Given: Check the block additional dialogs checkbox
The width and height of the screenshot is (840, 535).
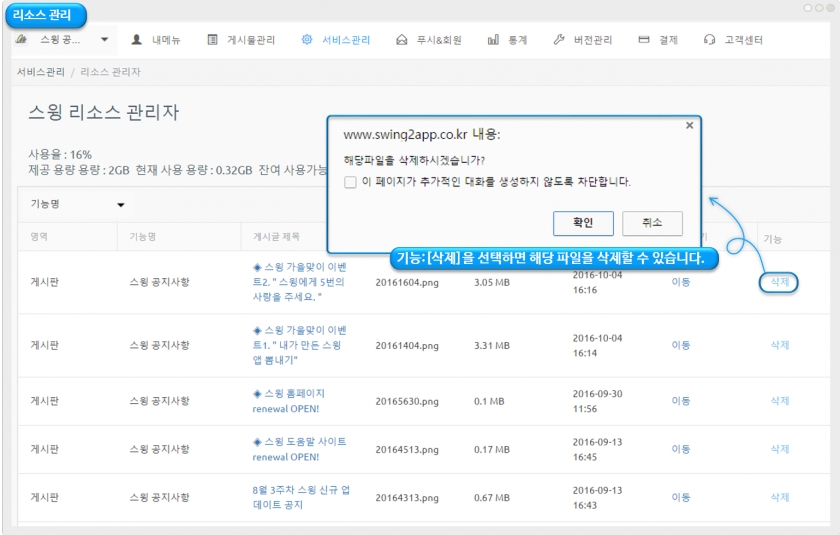Looking at the screenshot, I should pos(350,182).
